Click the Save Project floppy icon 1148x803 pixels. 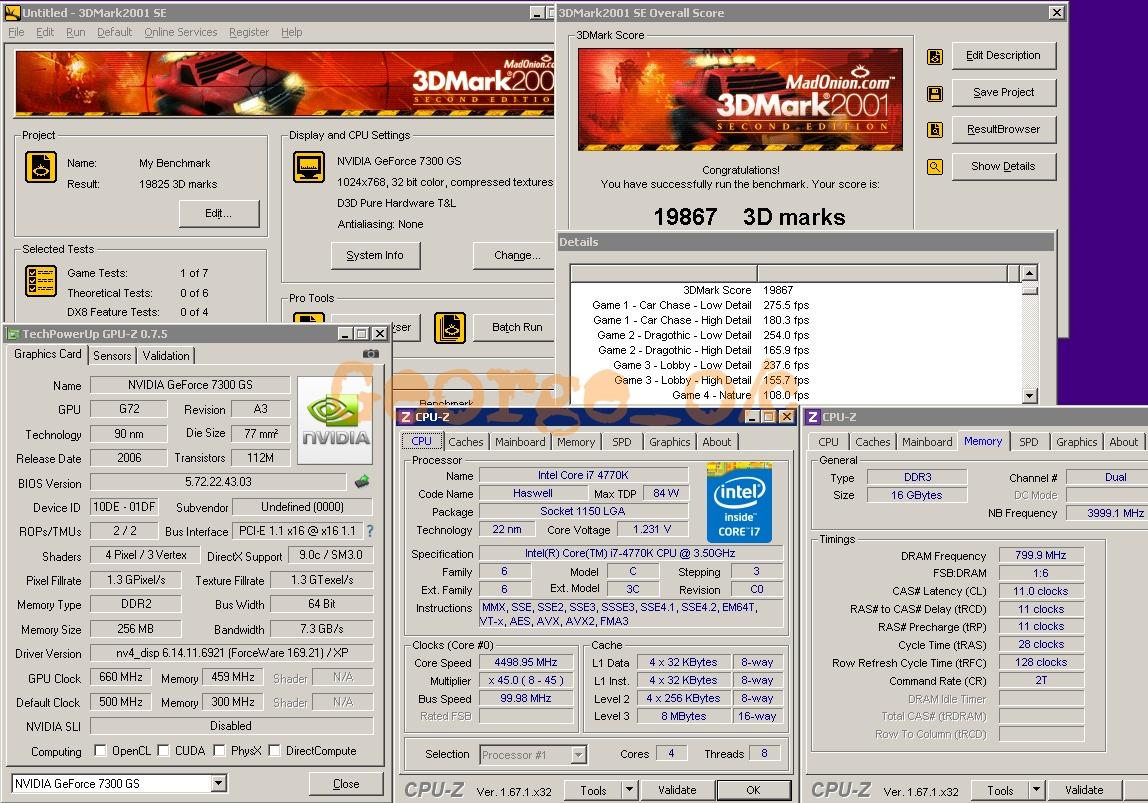pyautogui.click(x=935, y=94)
